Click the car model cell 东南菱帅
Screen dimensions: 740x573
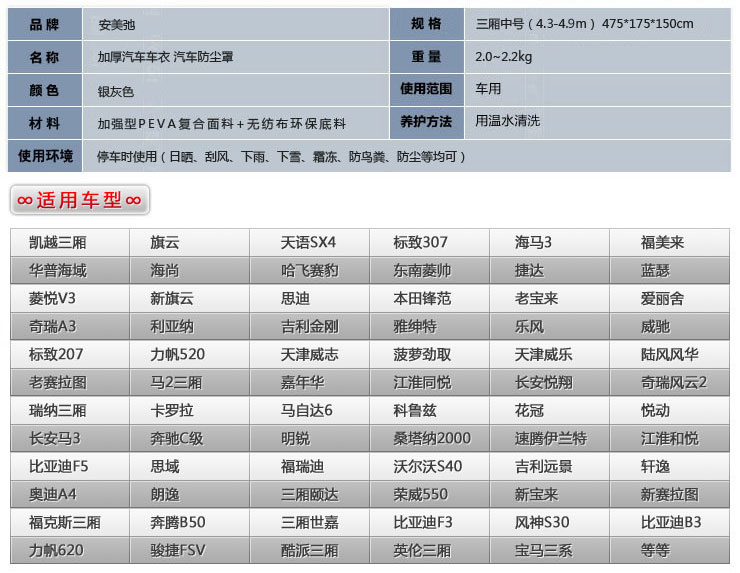tap(429, 270)
